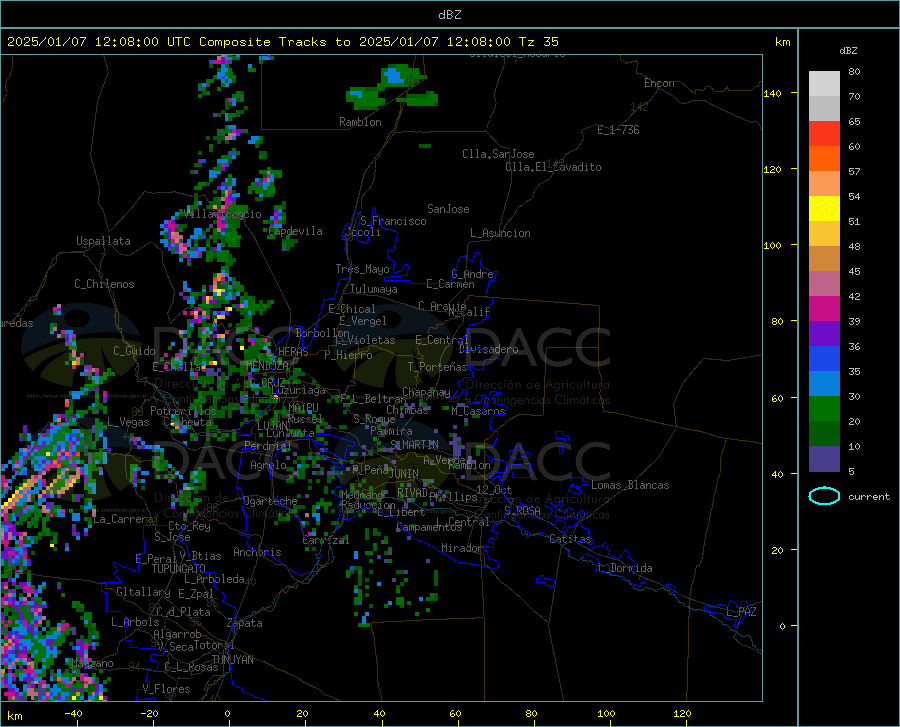Select the P_Hierro label
Screen dimensions: 900x727
point(348,355)
